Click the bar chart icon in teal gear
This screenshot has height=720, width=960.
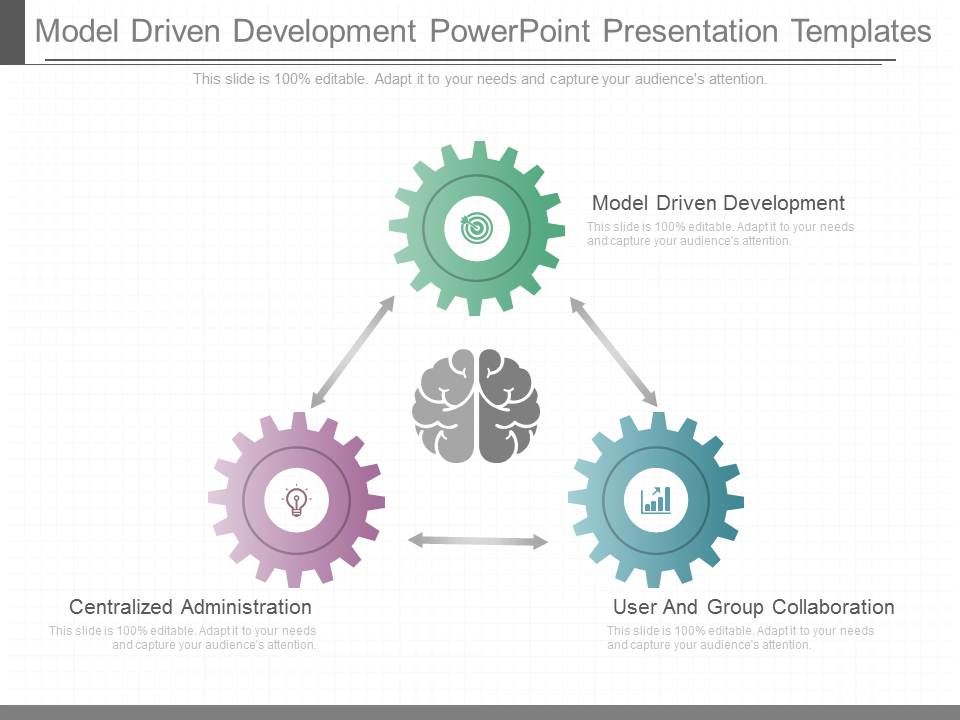[656, 500]
